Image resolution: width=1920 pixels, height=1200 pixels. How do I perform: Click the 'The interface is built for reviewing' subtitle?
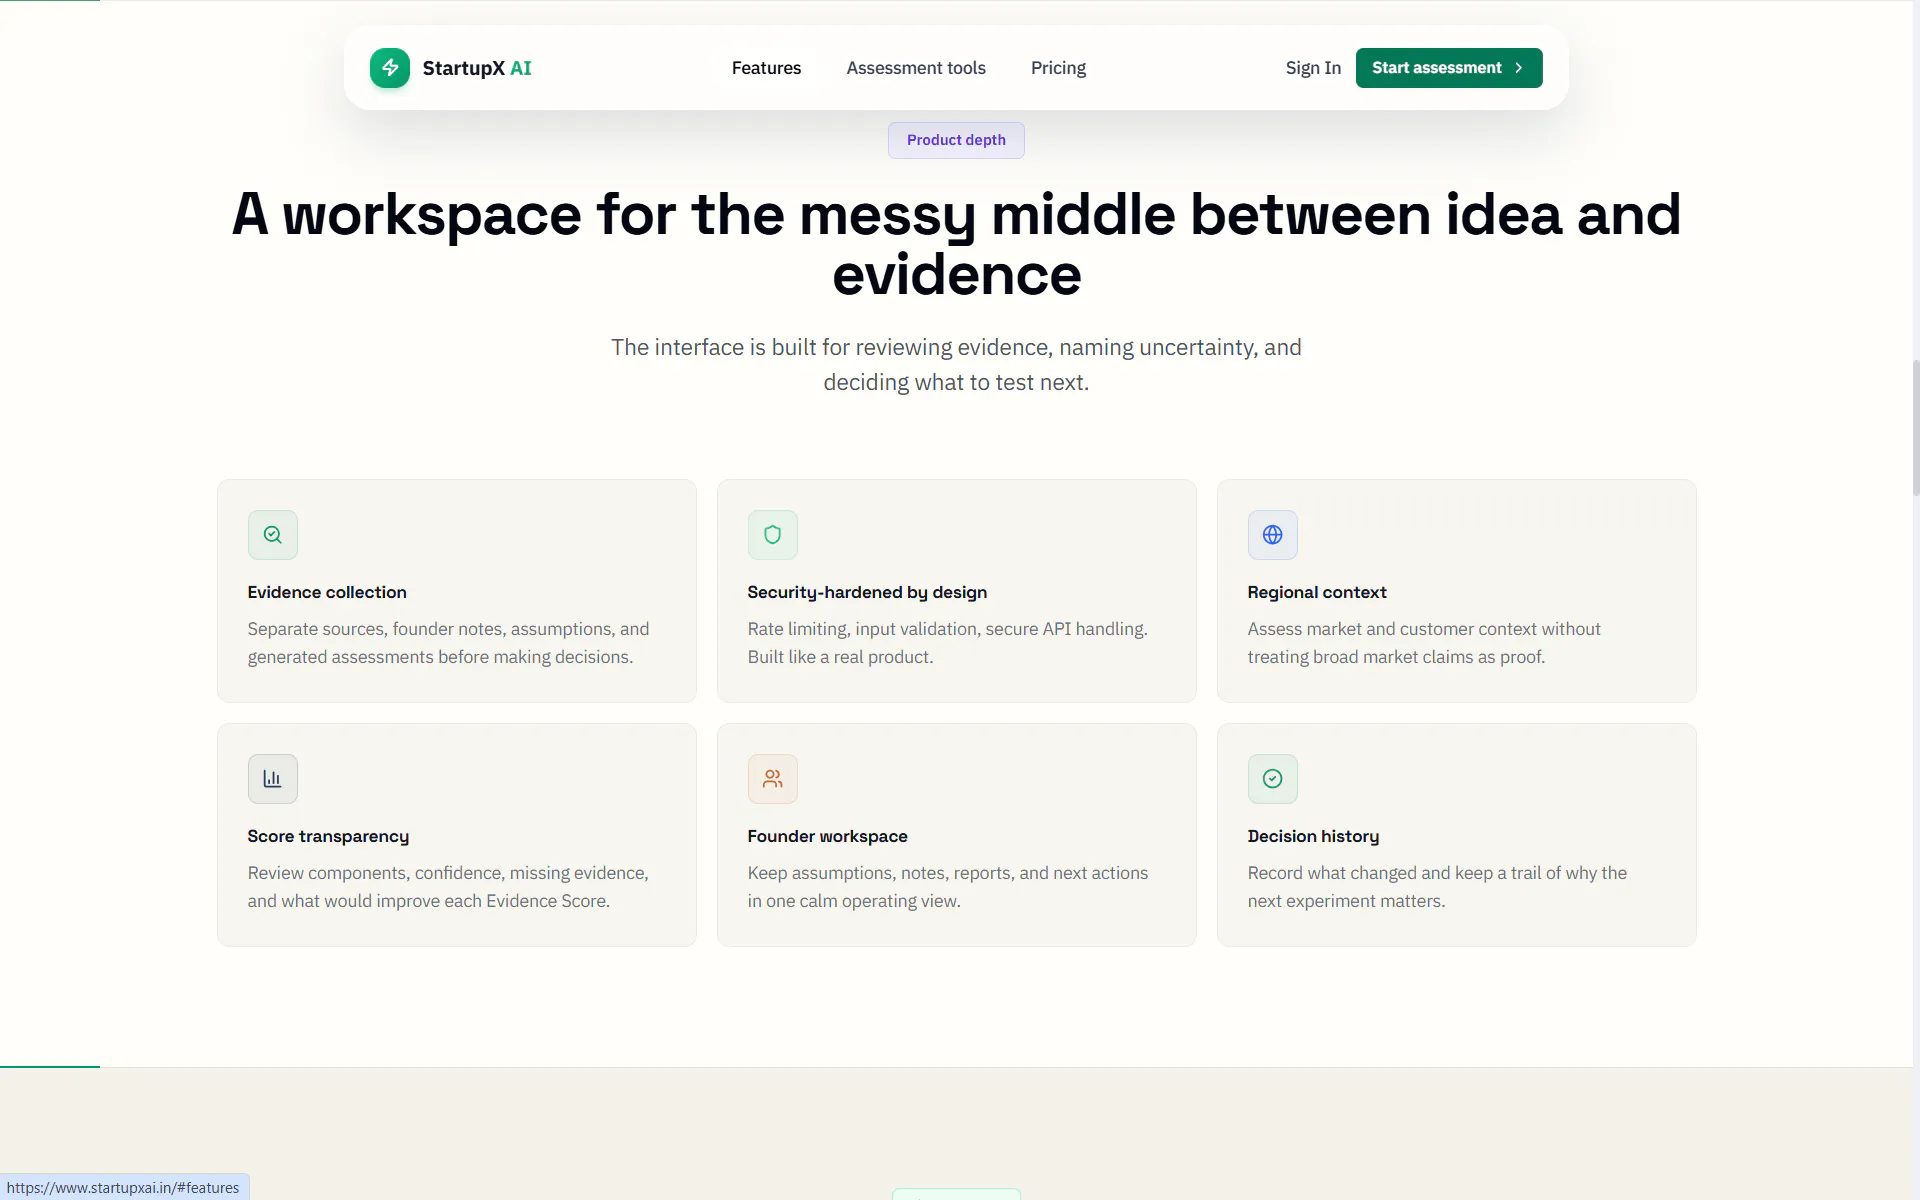point(956,365)
